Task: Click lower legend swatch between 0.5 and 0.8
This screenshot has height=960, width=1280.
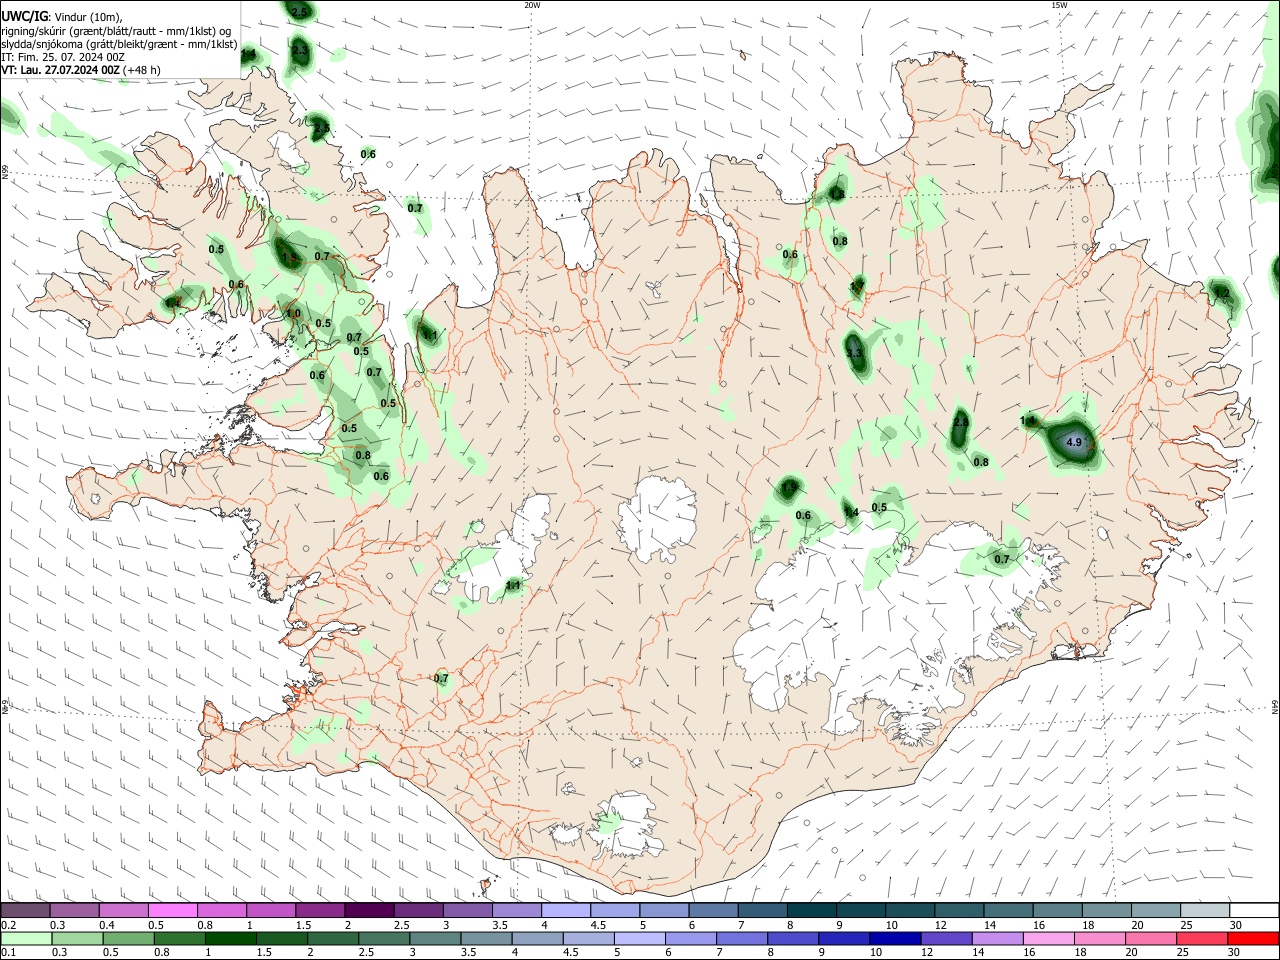Action: (131, 938)
